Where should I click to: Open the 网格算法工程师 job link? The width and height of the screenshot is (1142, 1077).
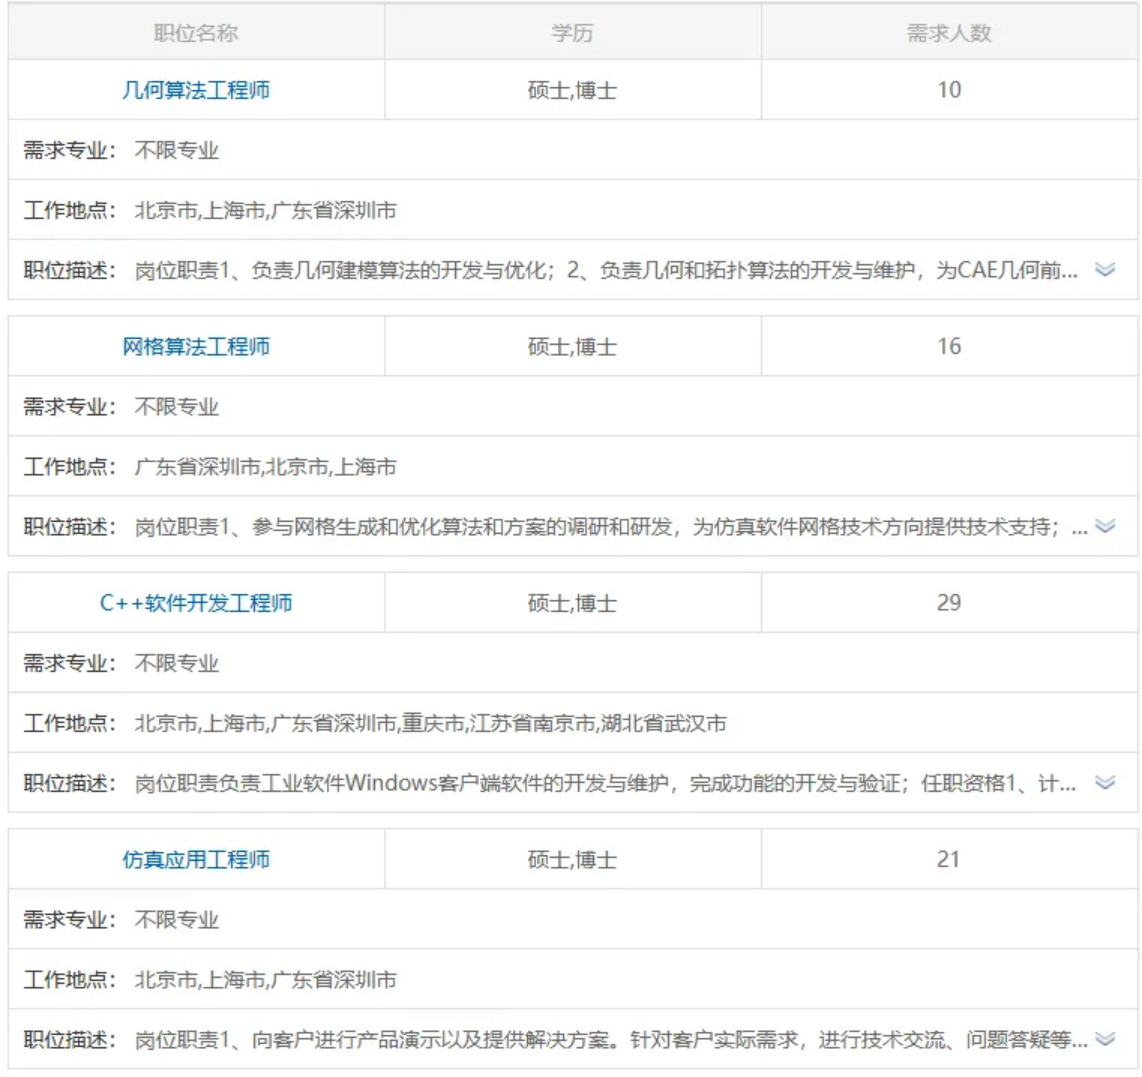click(196, 347)
